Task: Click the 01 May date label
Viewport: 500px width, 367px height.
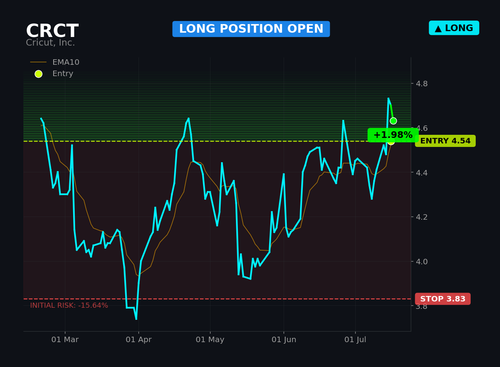Action: [210, 339]
